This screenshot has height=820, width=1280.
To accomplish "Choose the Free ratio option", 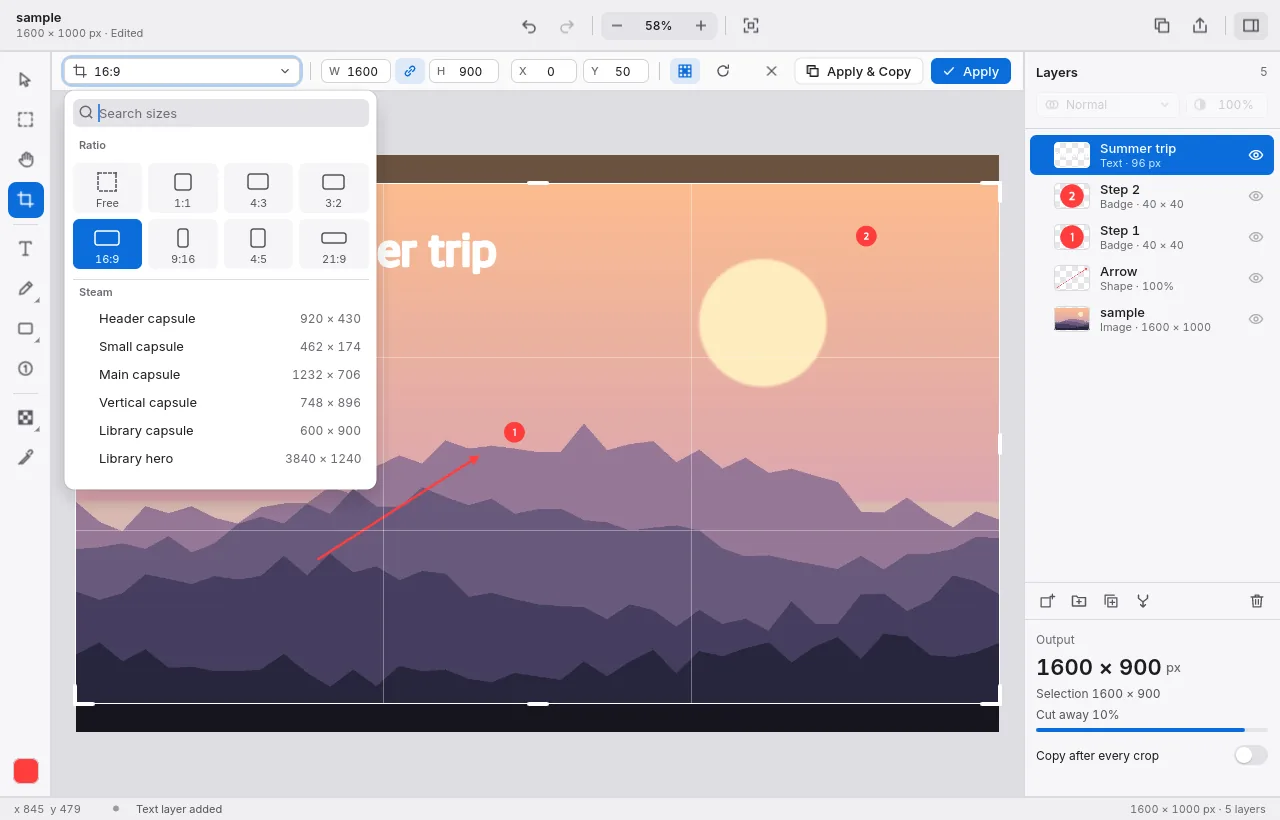I will pos(107,188).
